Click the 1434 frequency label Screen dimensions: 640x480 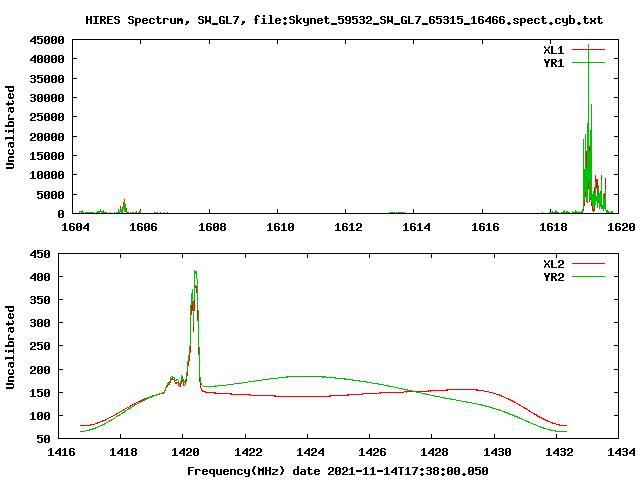(x=621, y=452)
